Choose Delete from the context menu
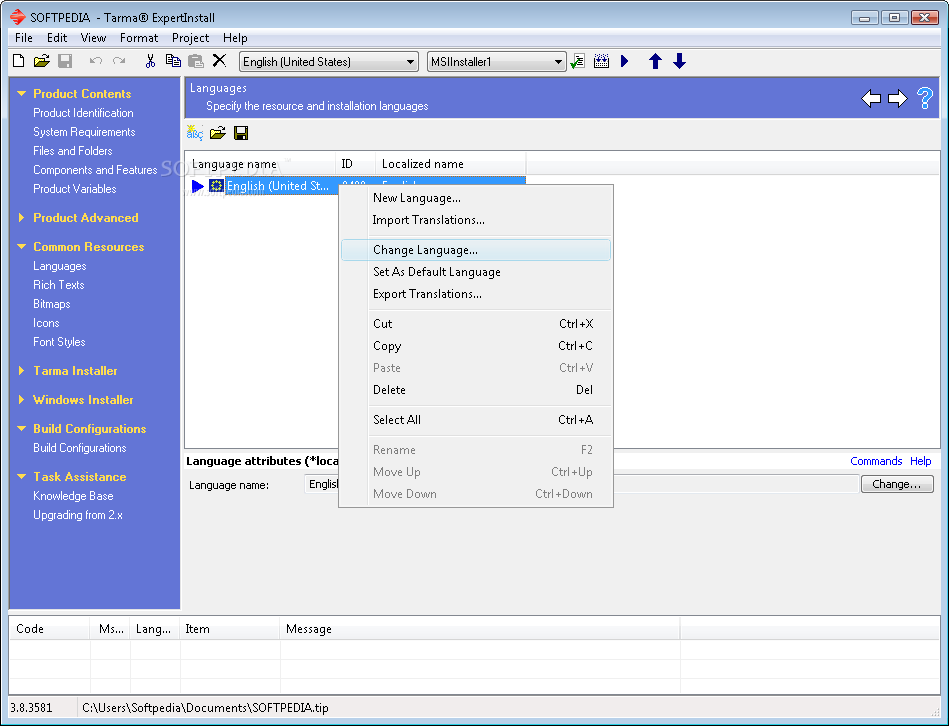 click(476, 390)
